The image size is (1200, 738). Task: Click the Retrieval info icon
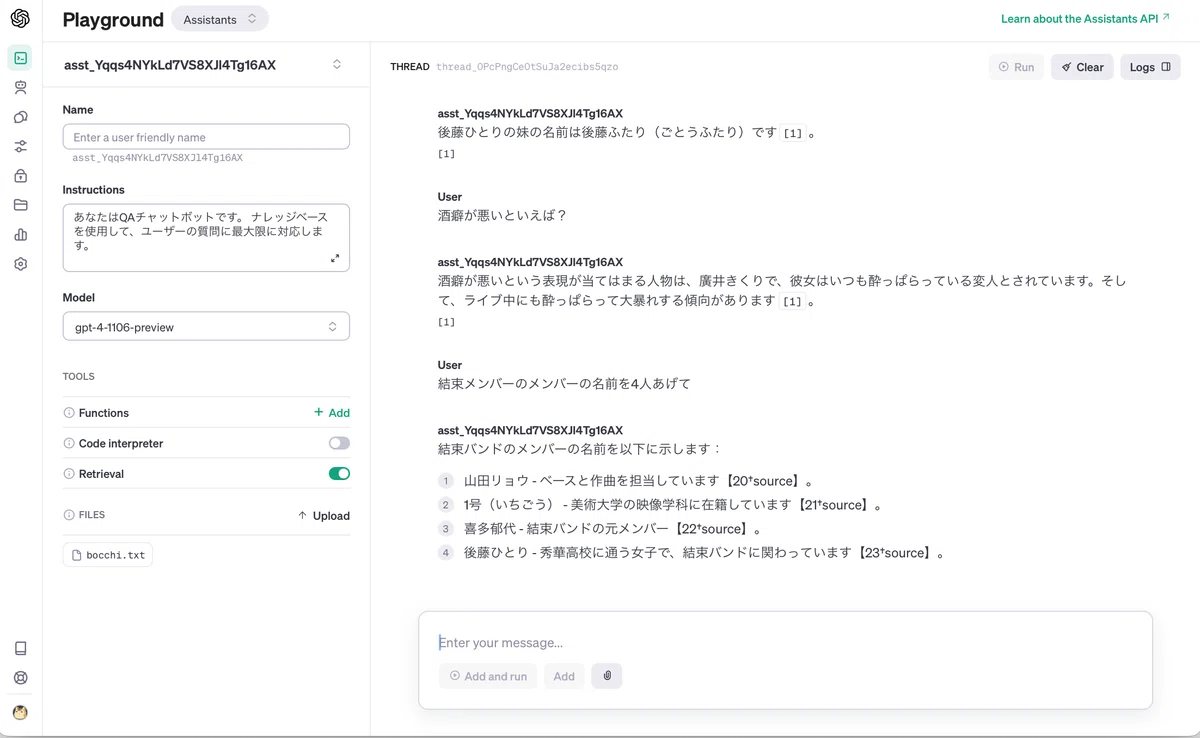click(x=69, y=474)
